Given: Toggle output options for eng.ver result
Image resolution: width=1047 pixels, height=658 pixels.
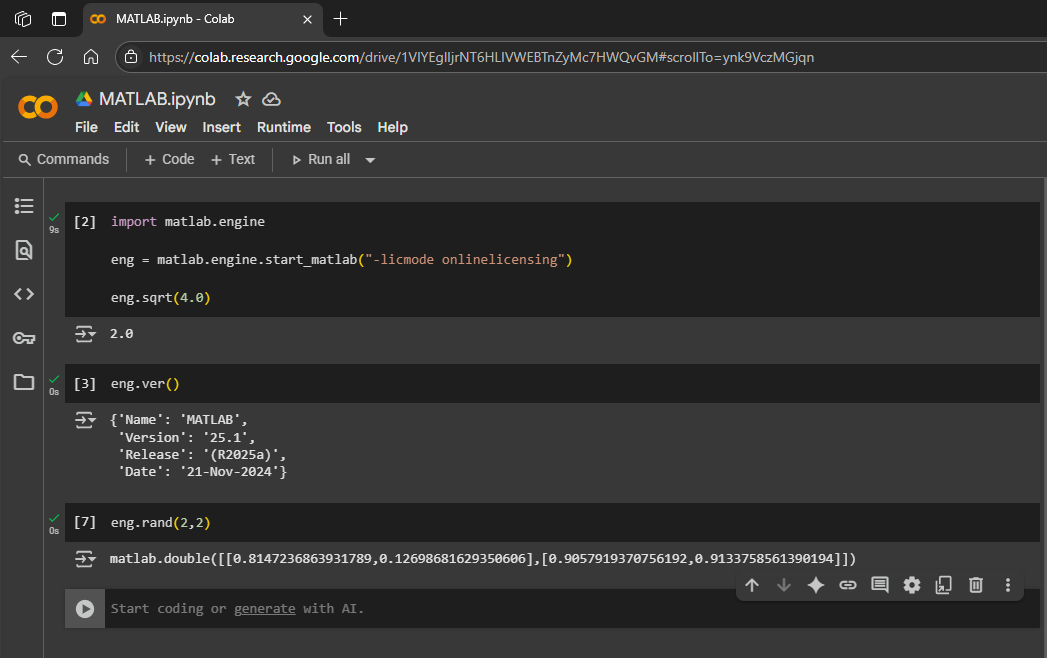Looking at the screenshot, I should click(x=86, y=420).
